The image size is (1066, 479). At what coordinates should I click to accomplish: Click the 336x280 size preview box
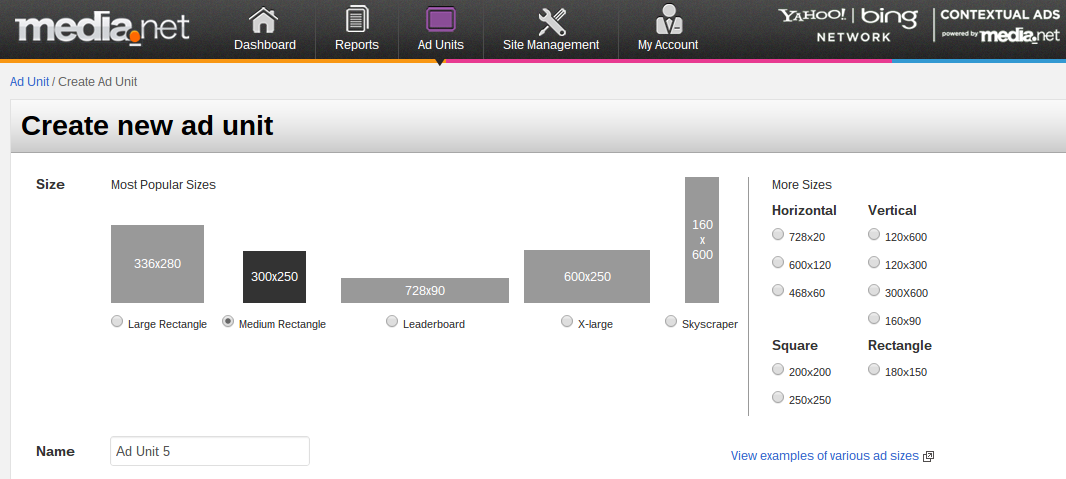[157, 264]
